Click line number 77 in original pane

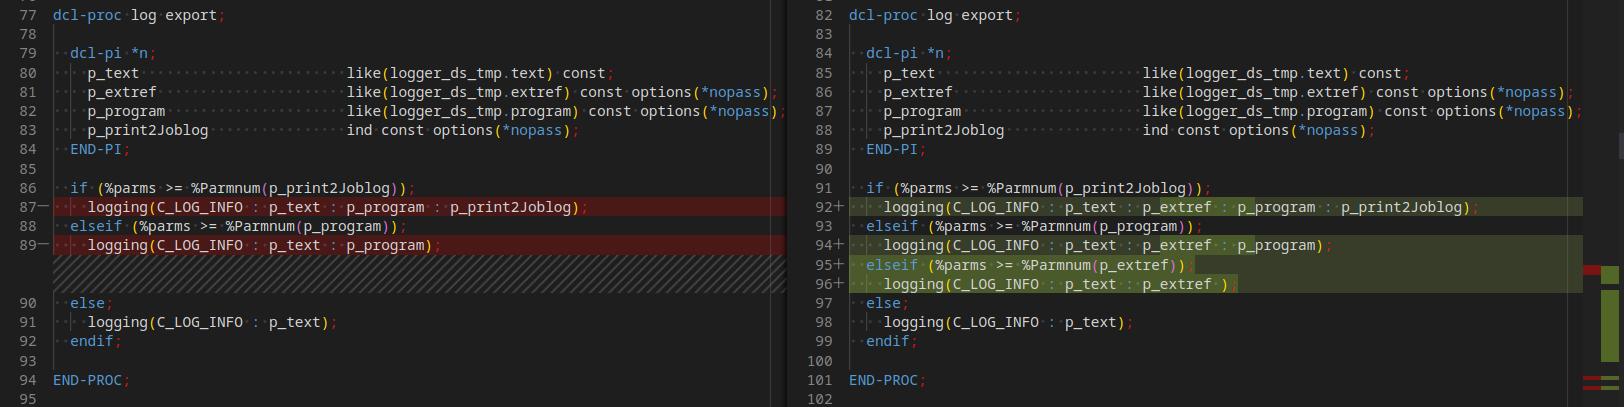tap(28, 15)
